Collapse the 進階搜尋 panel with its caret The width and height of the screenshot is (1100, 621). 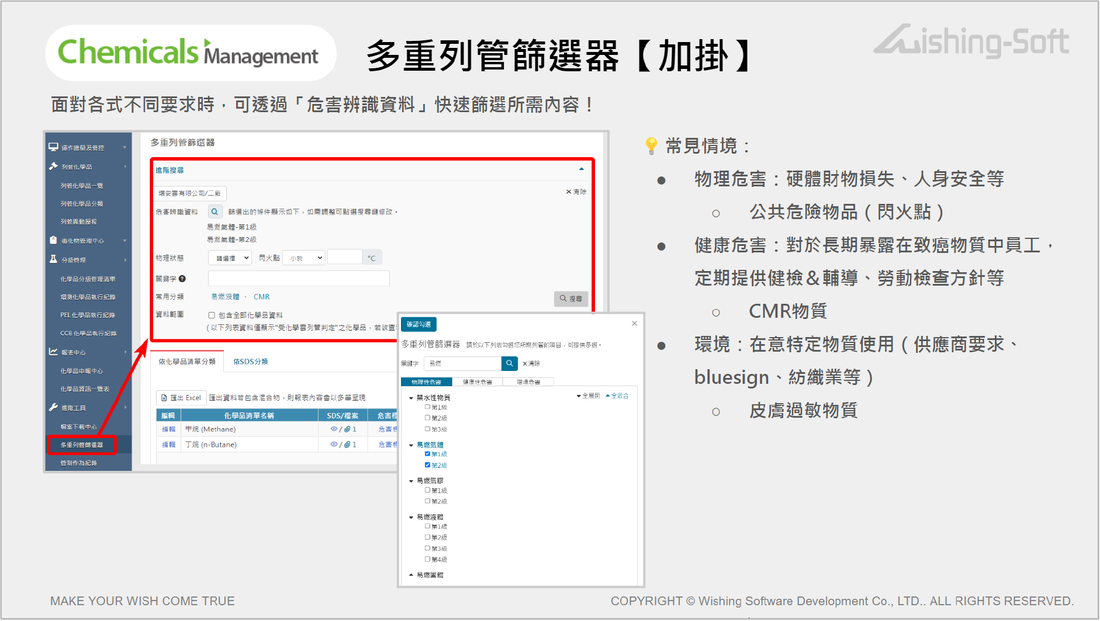coord(581,169)
